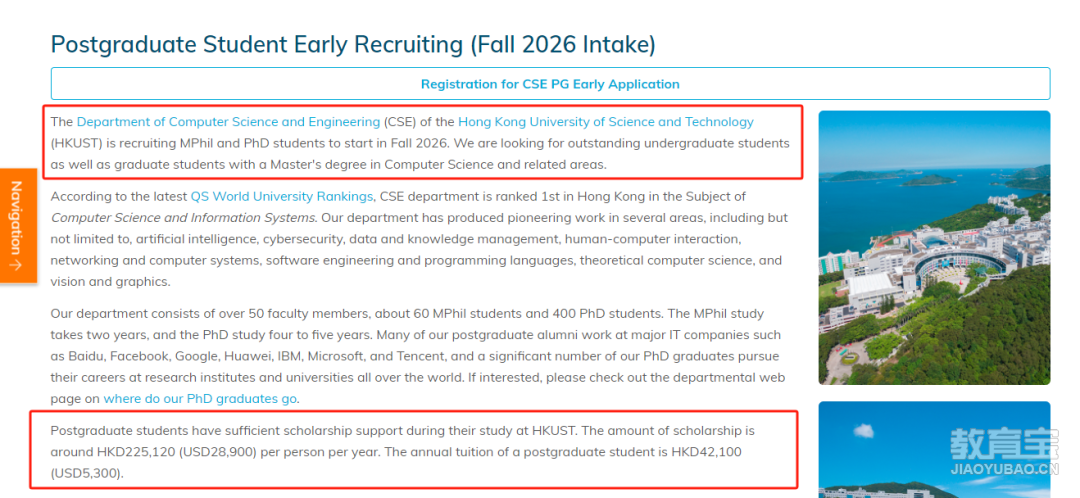The height and width of the screenshot is (498, 1080).
Task: Click the JIAOYUBAO.CN watermark text
Action: (1005, 470)
